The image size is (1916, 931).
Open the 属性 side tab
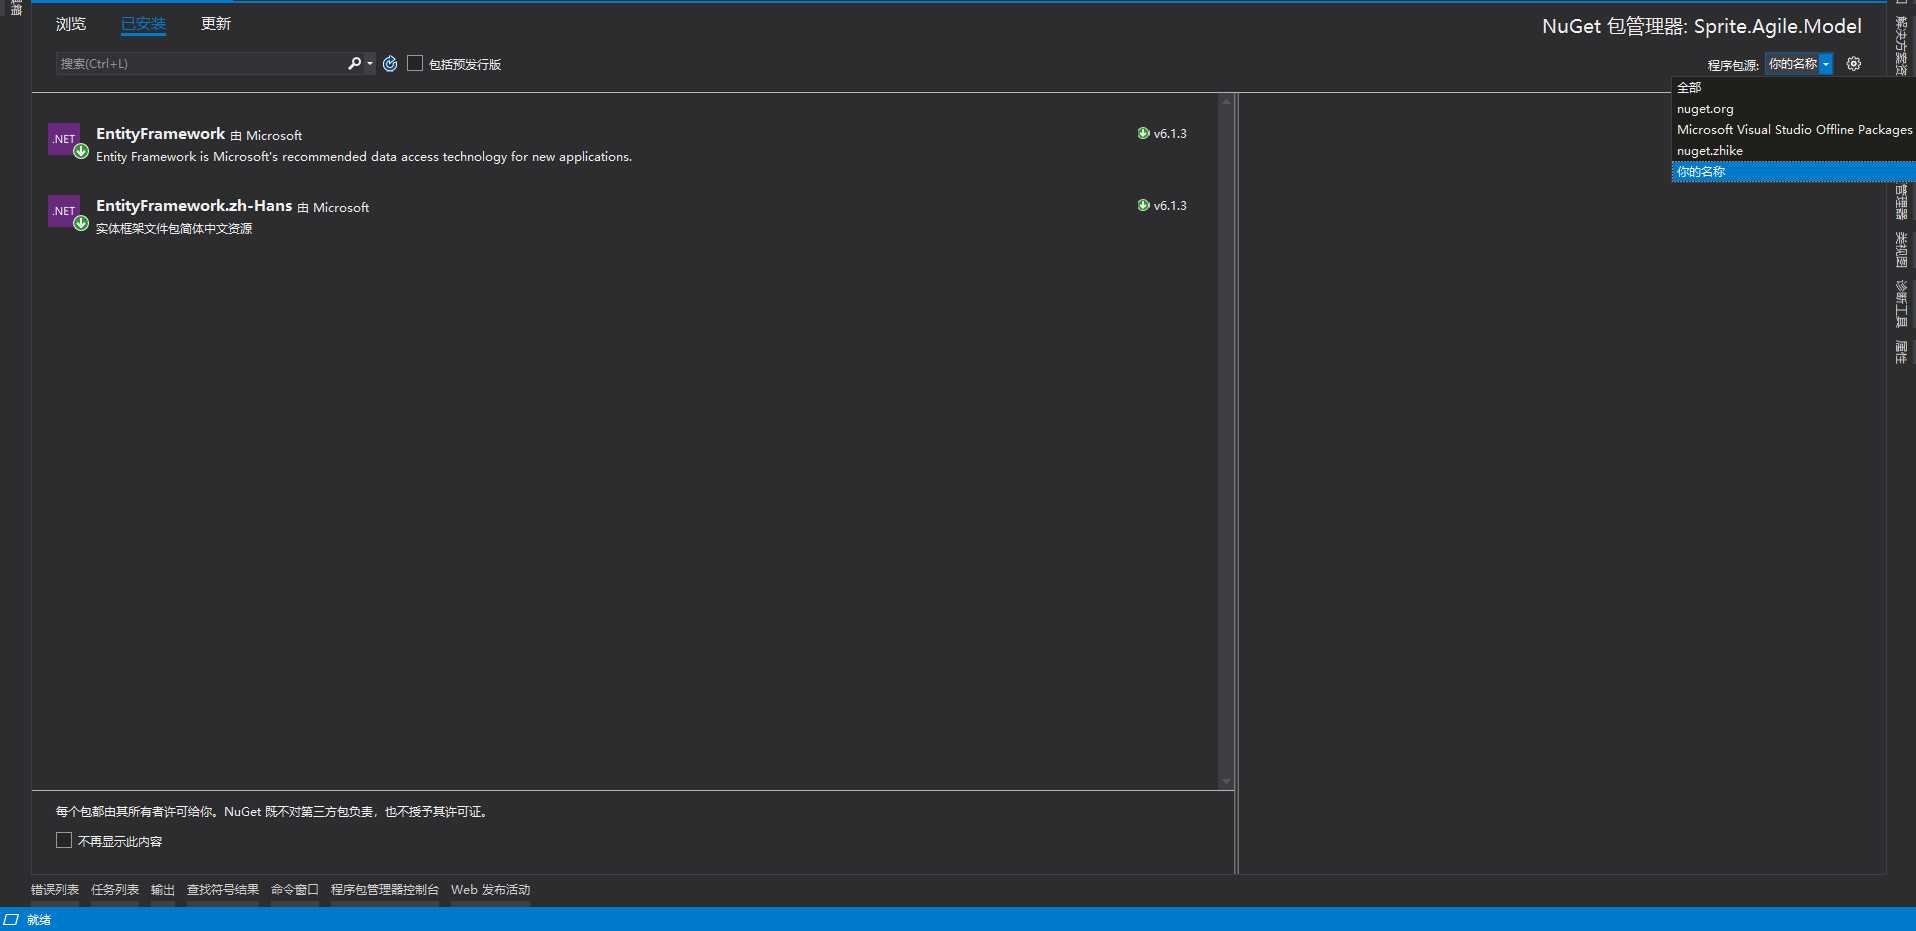pos(1901,352)
